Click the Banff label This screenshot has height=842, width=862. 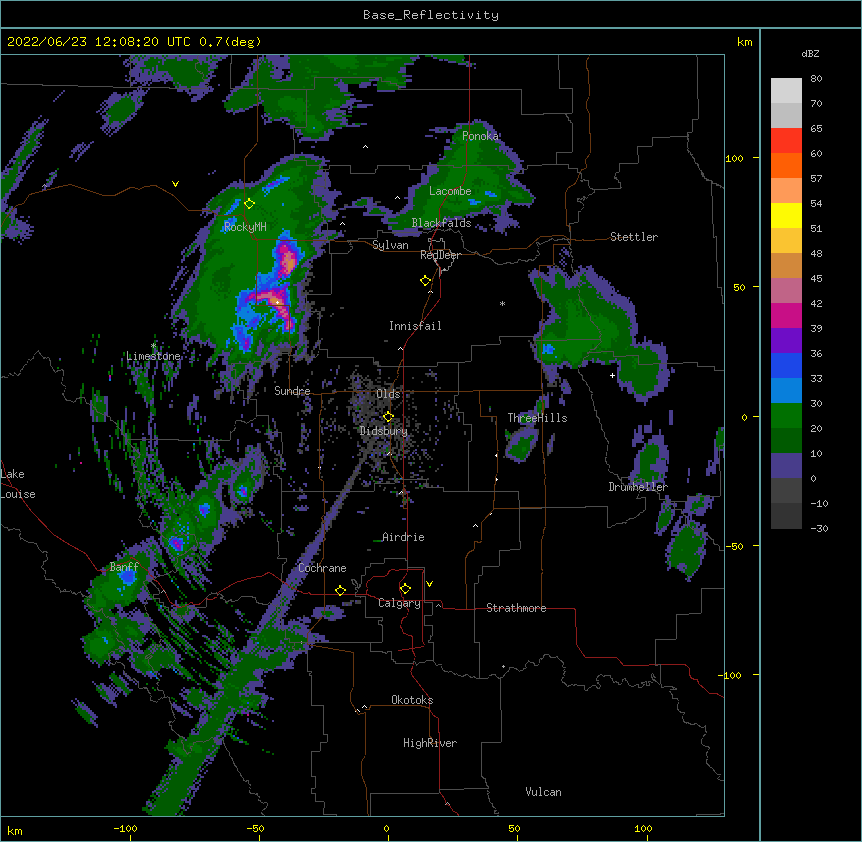[x=124, y=567]
